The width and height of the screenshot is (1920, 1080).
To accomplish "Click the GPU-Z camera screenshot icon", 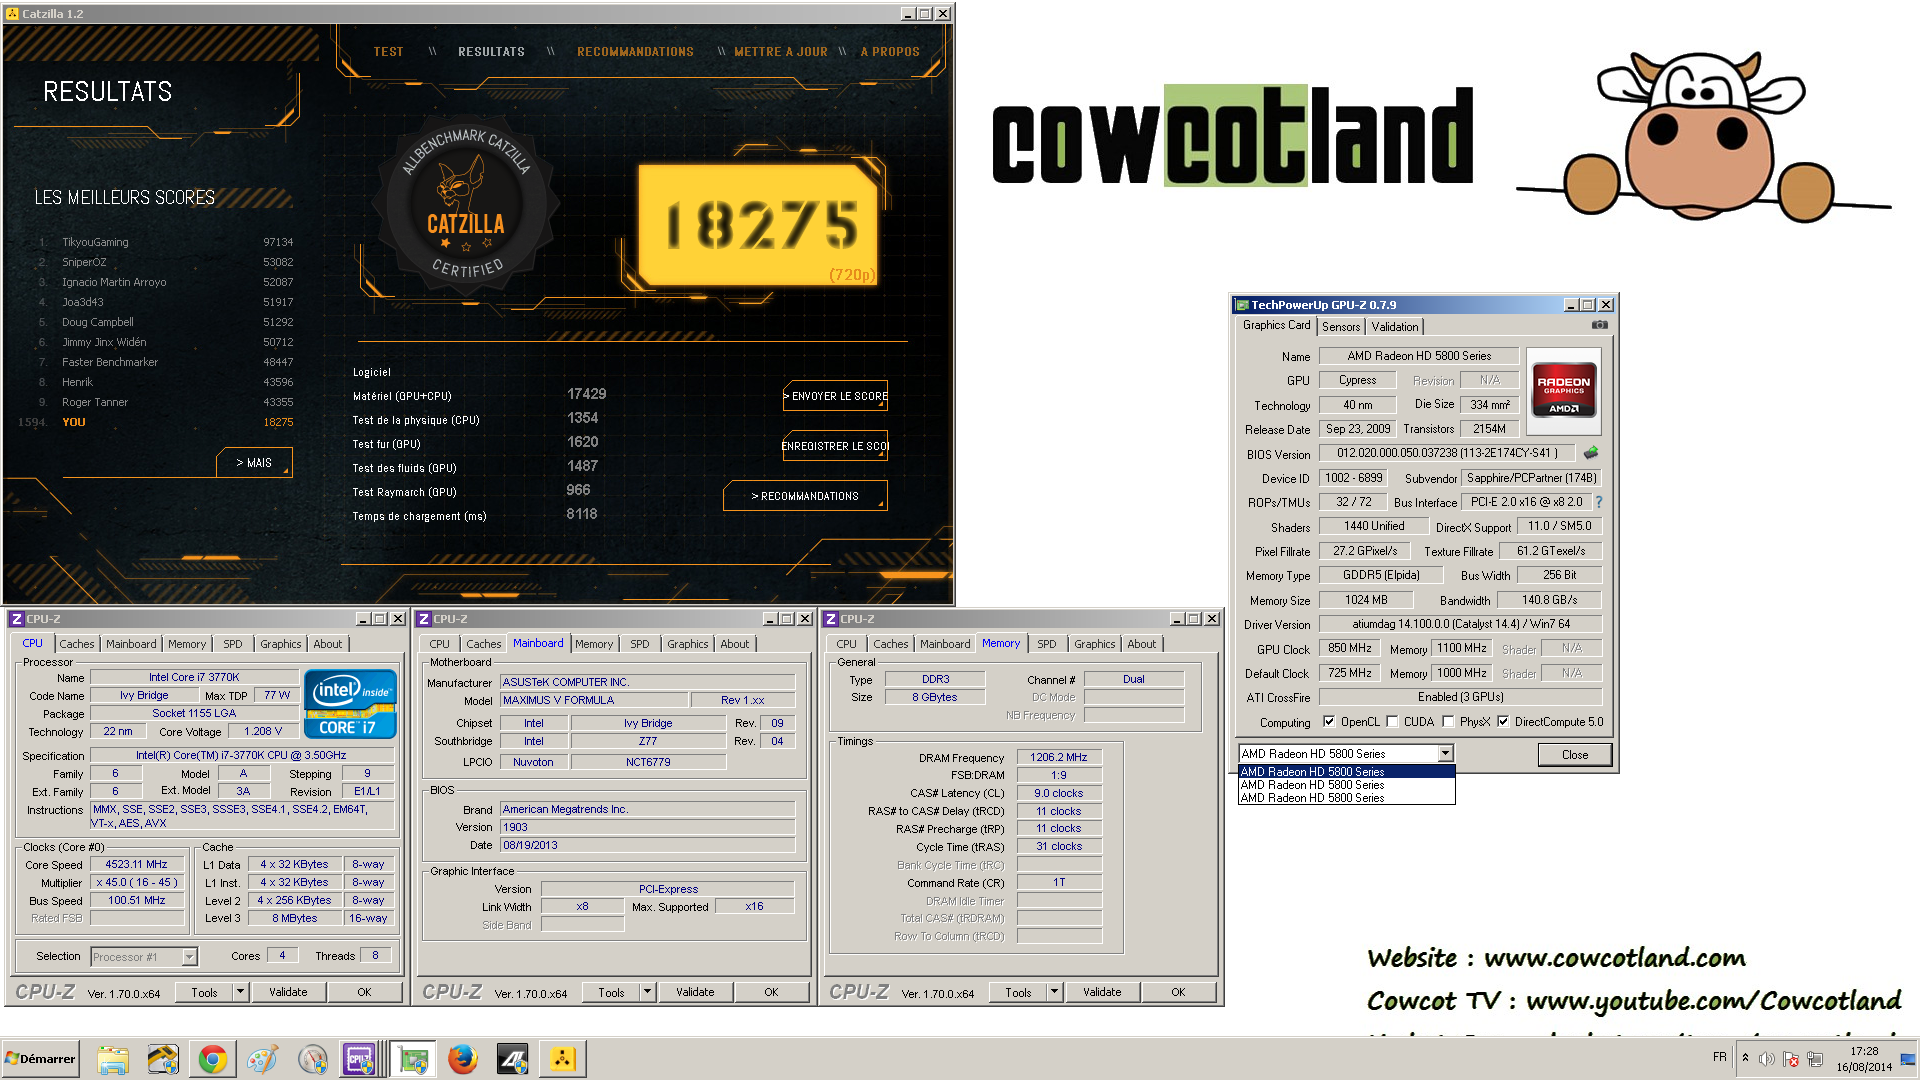I will click(1599, 325).
